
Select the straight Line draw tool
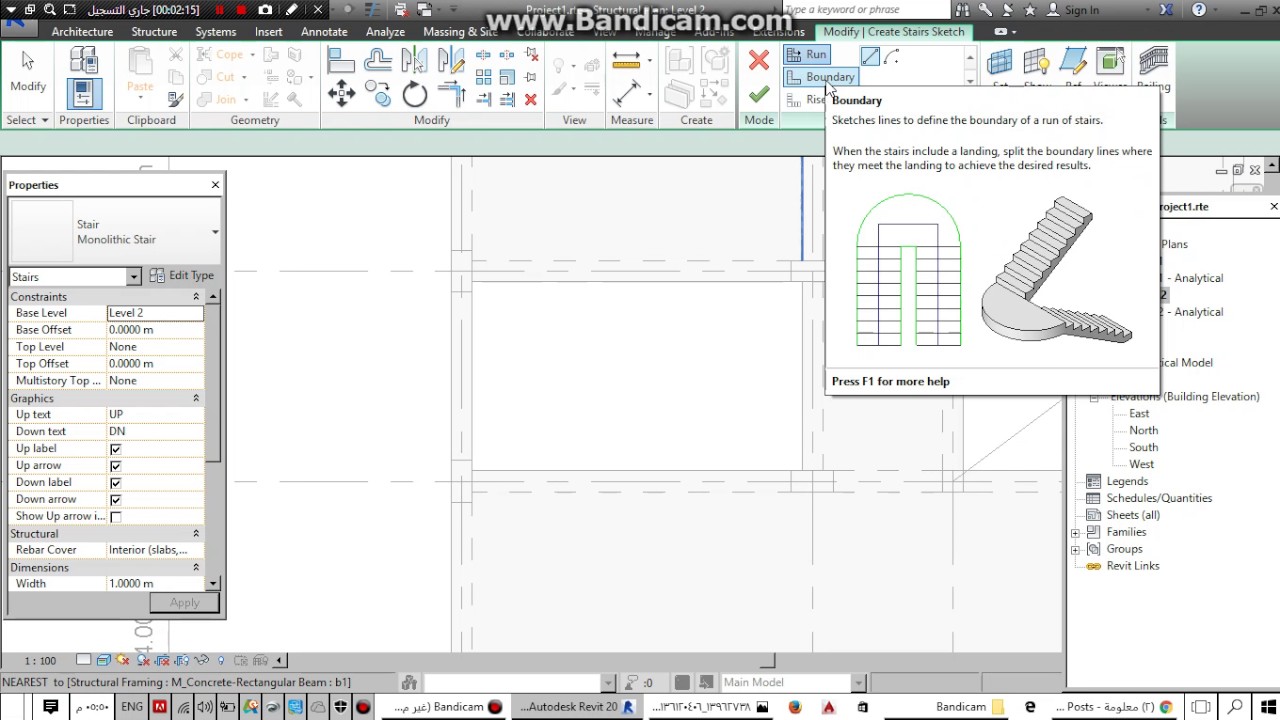point(870,56)
